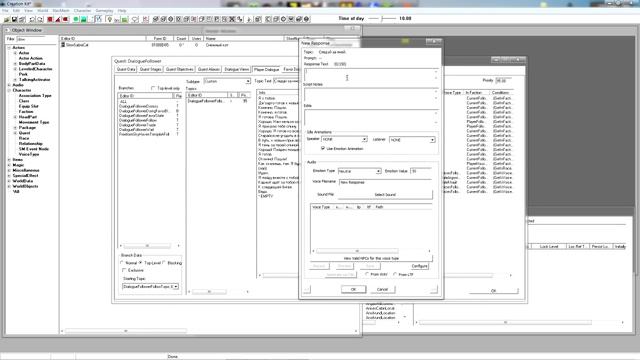
Task: Click the Emotion Value field
Action: 420,171
